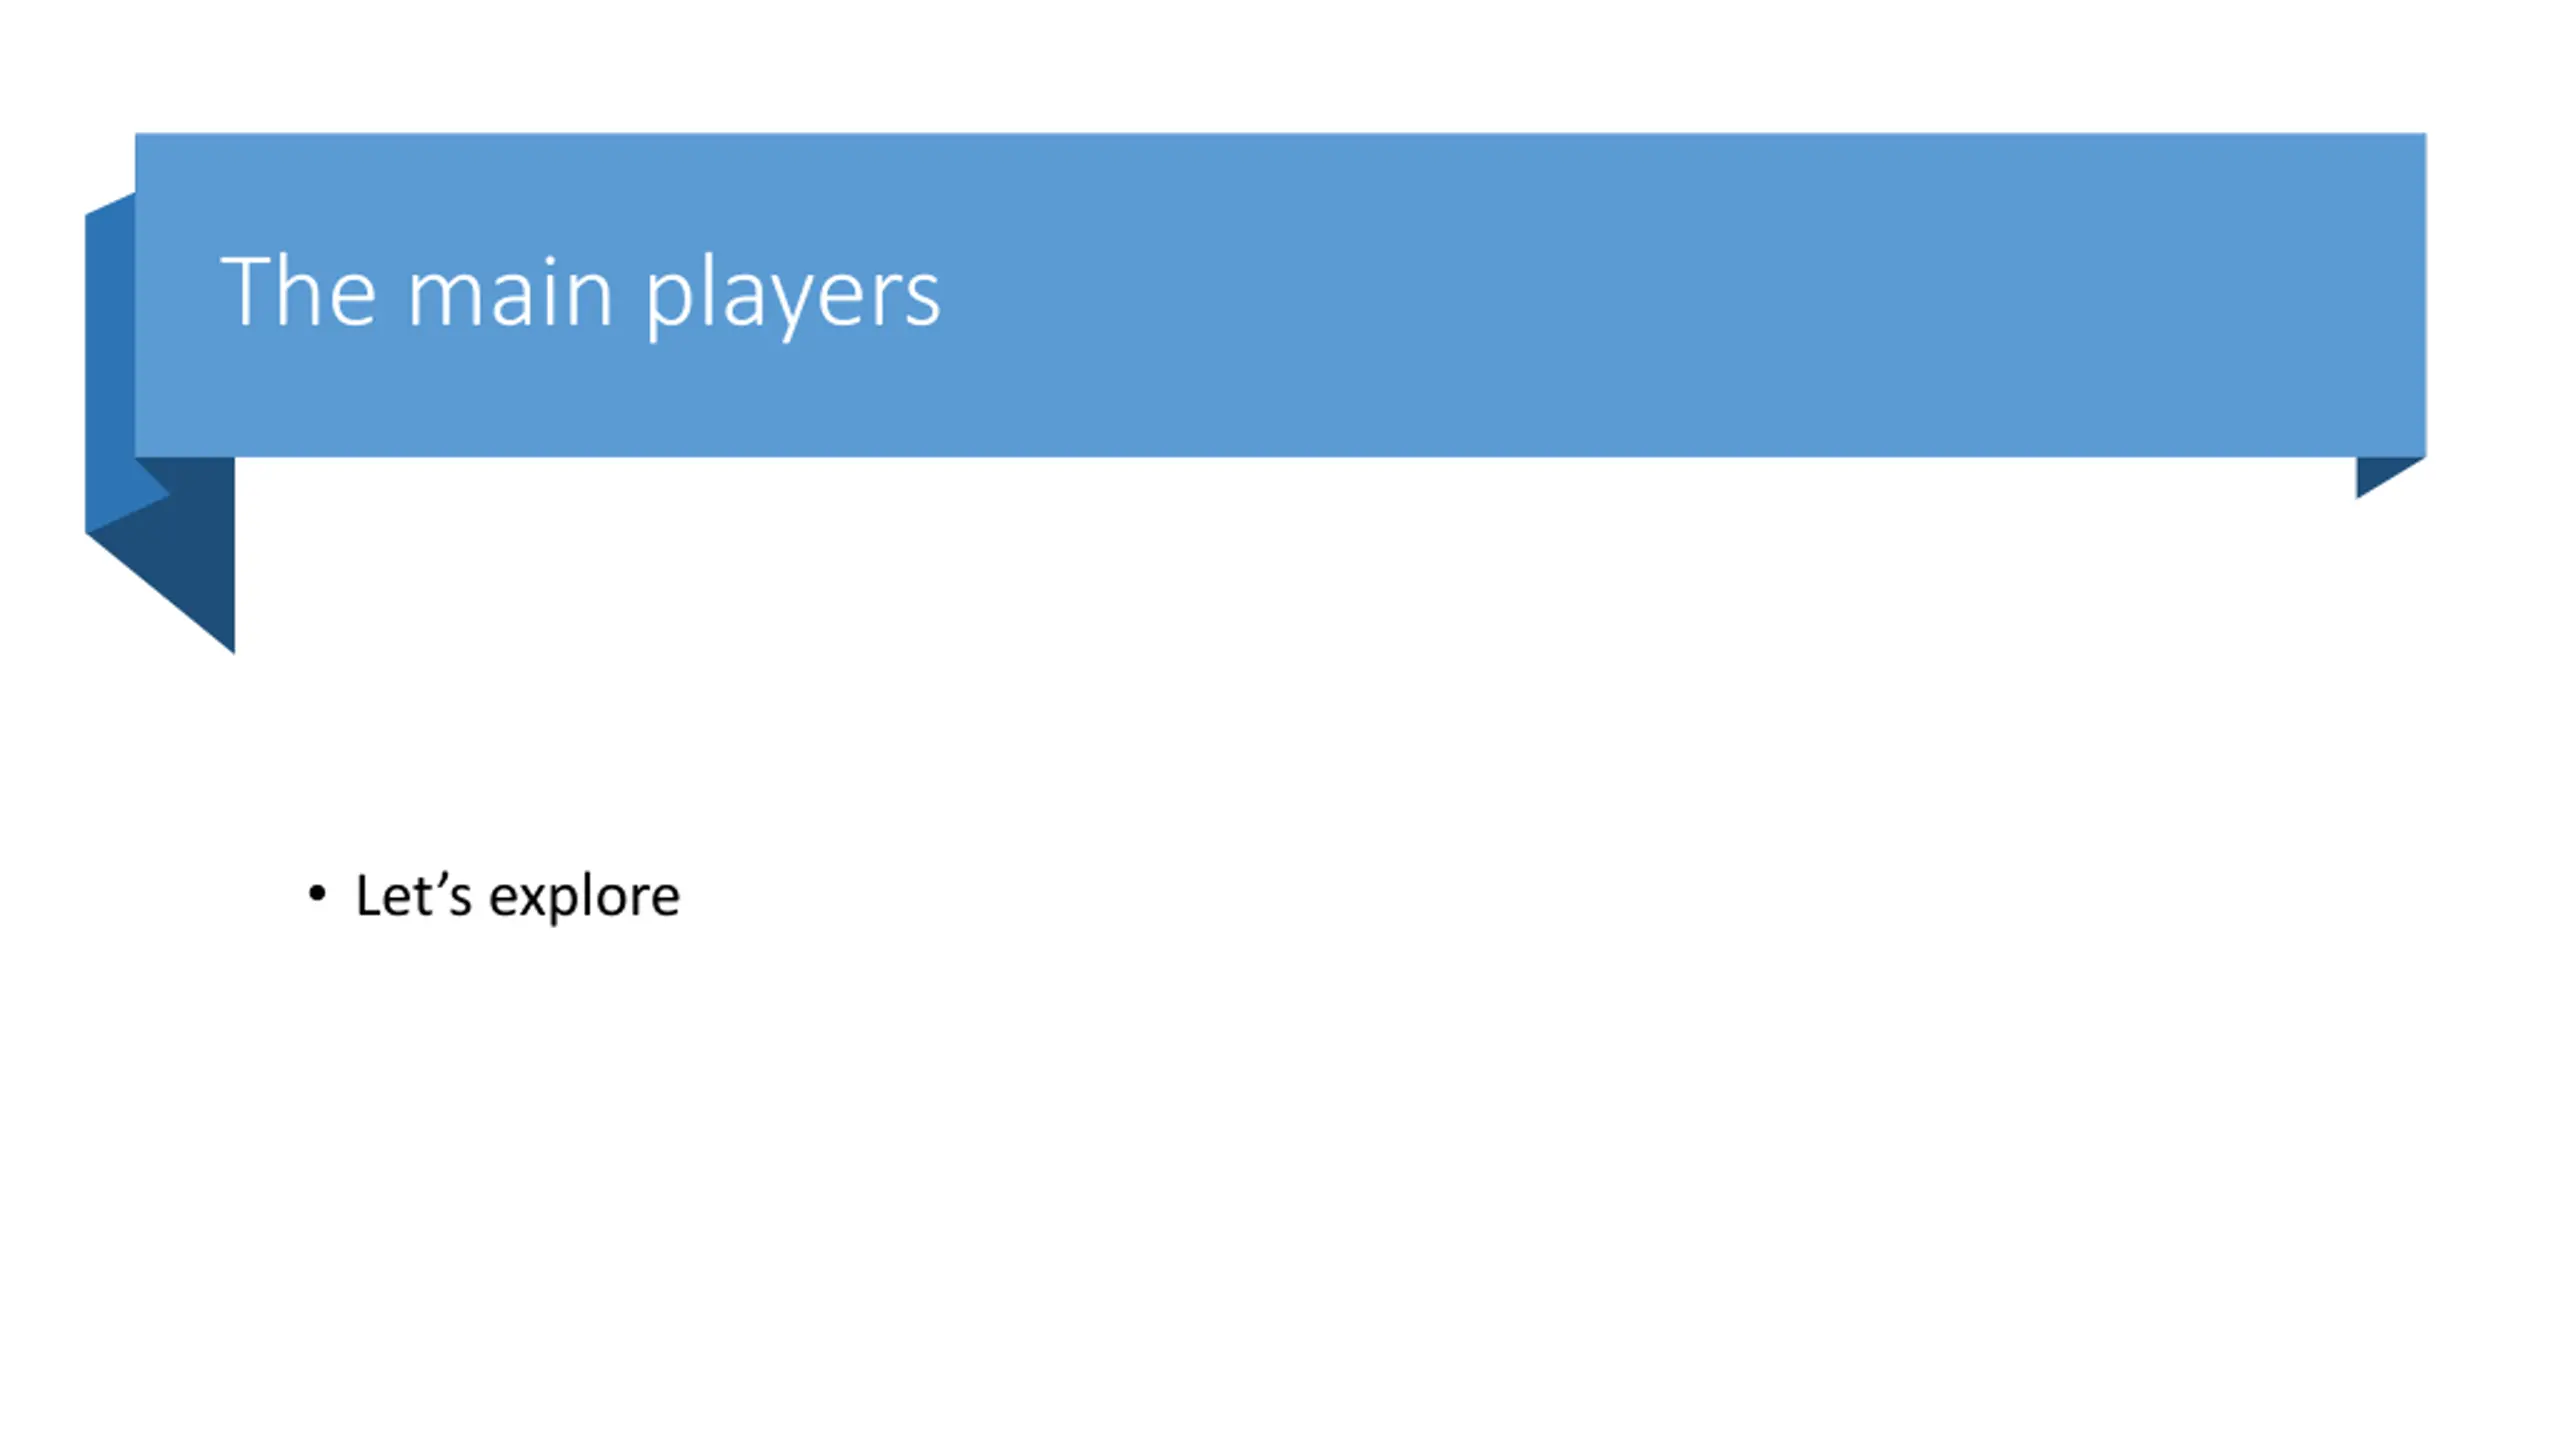Screen dimensions: 2560x1440
Task: Click the center of the blue title banner
Action: [1280, 295]
